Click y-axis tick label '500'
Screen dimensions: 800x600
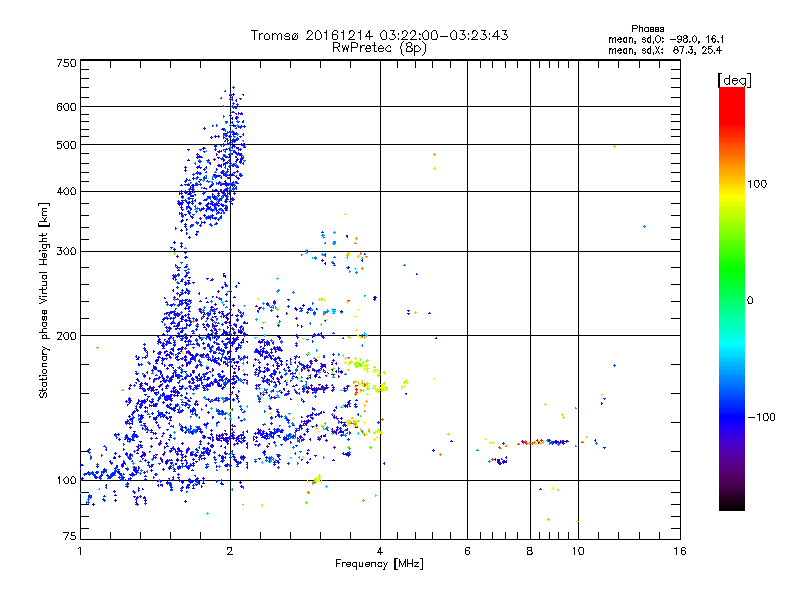point(66,144)
